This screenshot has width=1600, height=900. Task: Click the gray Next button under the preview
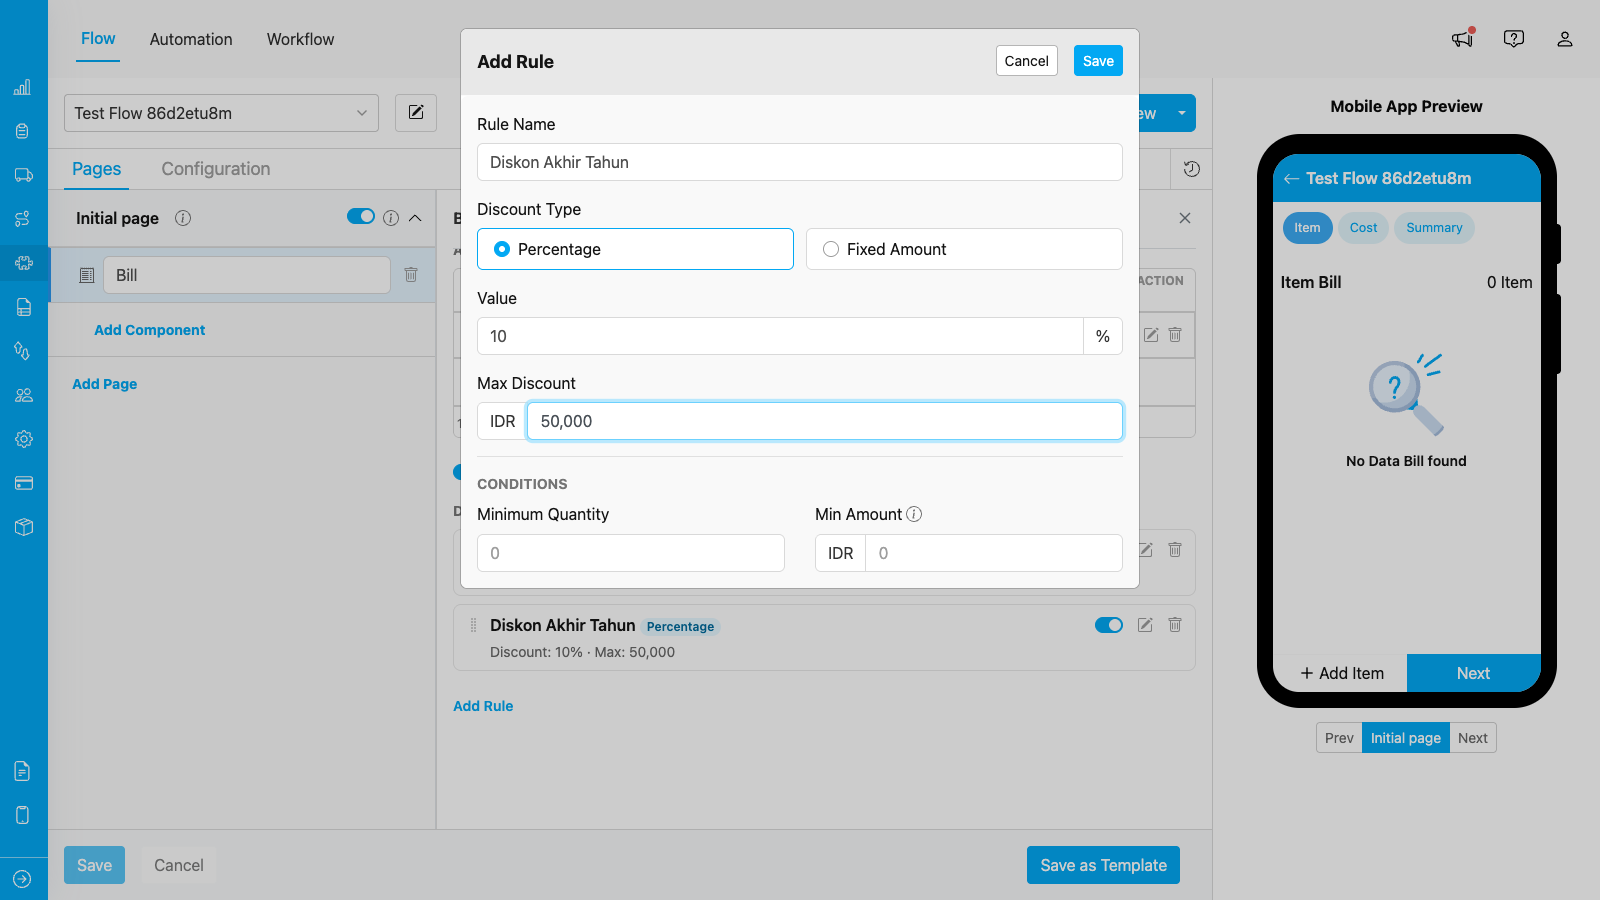(x=1473, y=738)
